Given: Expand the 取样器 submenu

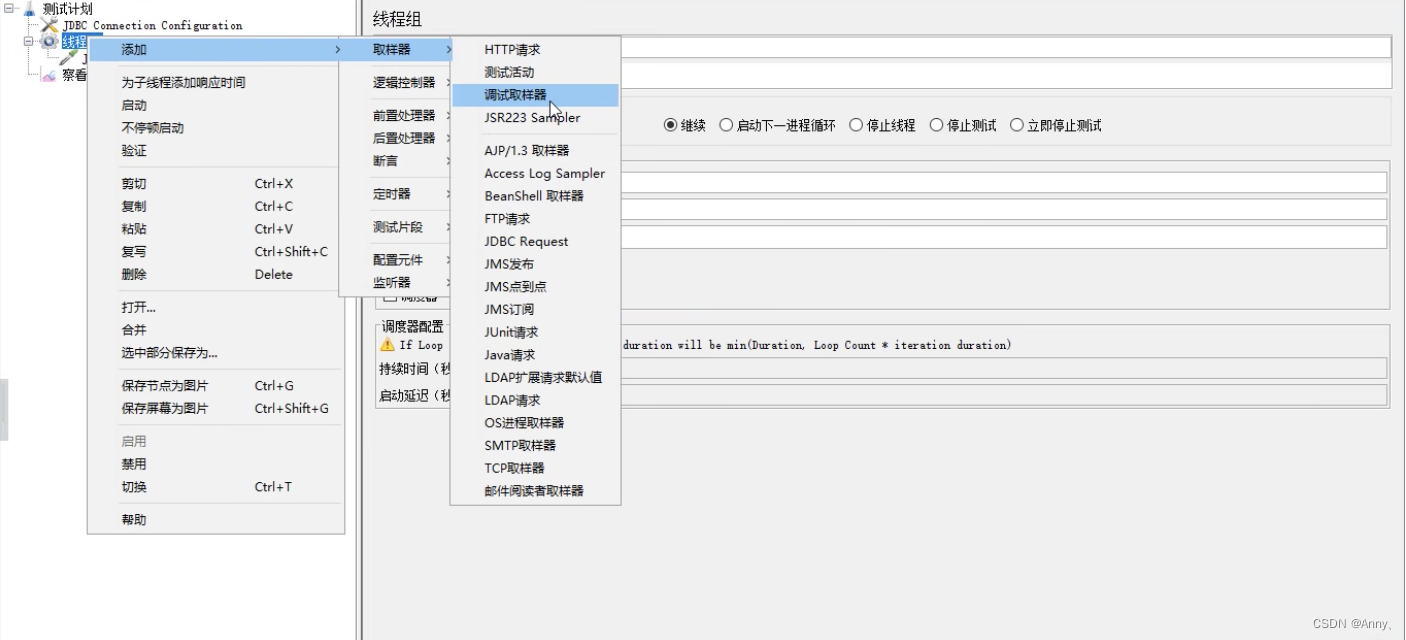Looking at the screenshot, I should tap(396, 49).
